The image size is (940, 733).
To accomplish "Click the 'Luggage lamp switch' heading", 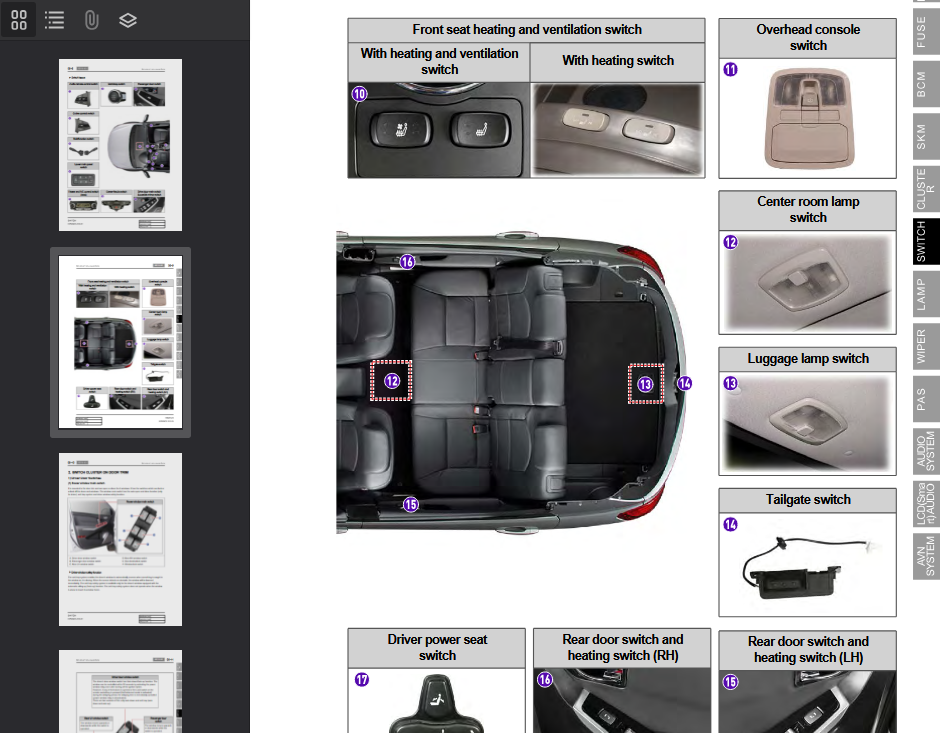I will click(808, 358).
